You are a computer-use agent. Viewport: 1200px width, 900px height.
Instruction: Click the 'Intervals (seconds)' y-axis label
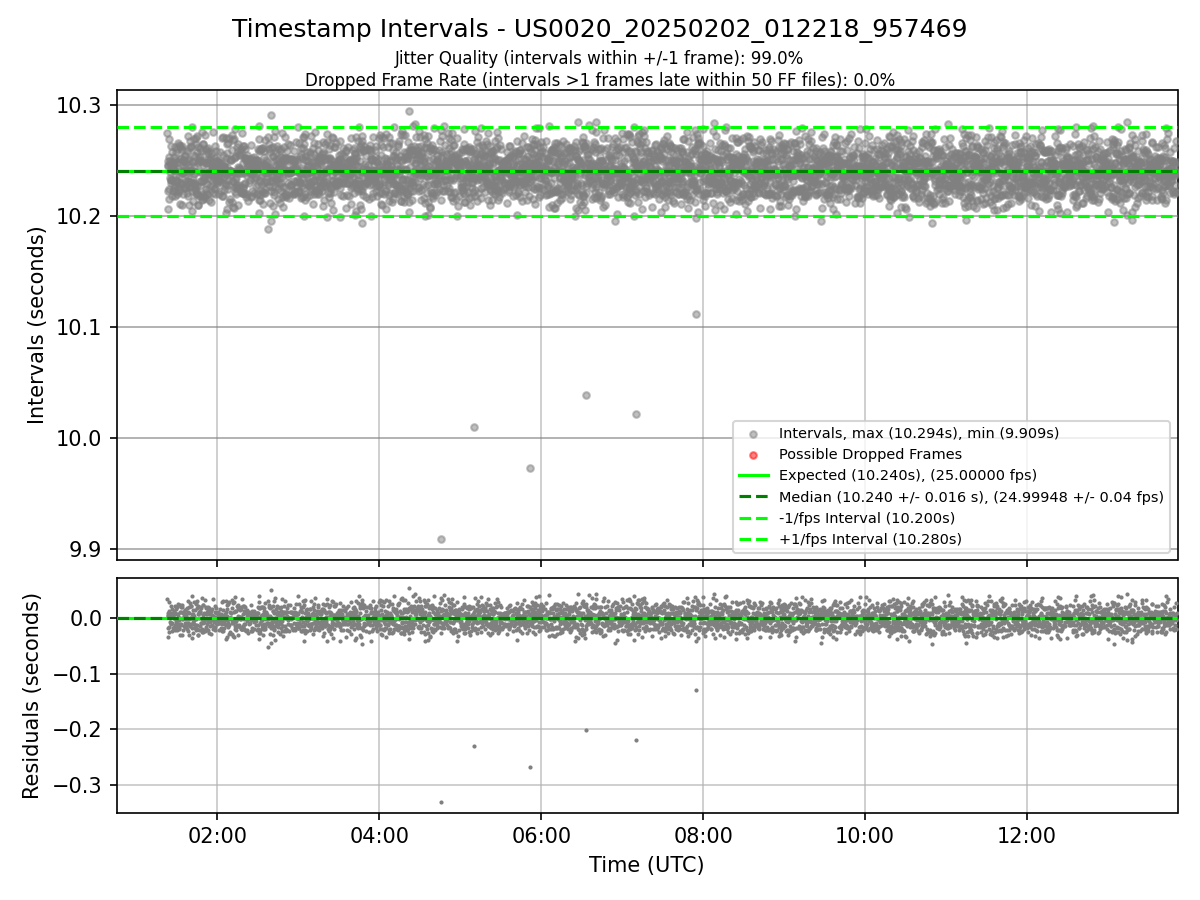tap(37, 325)
